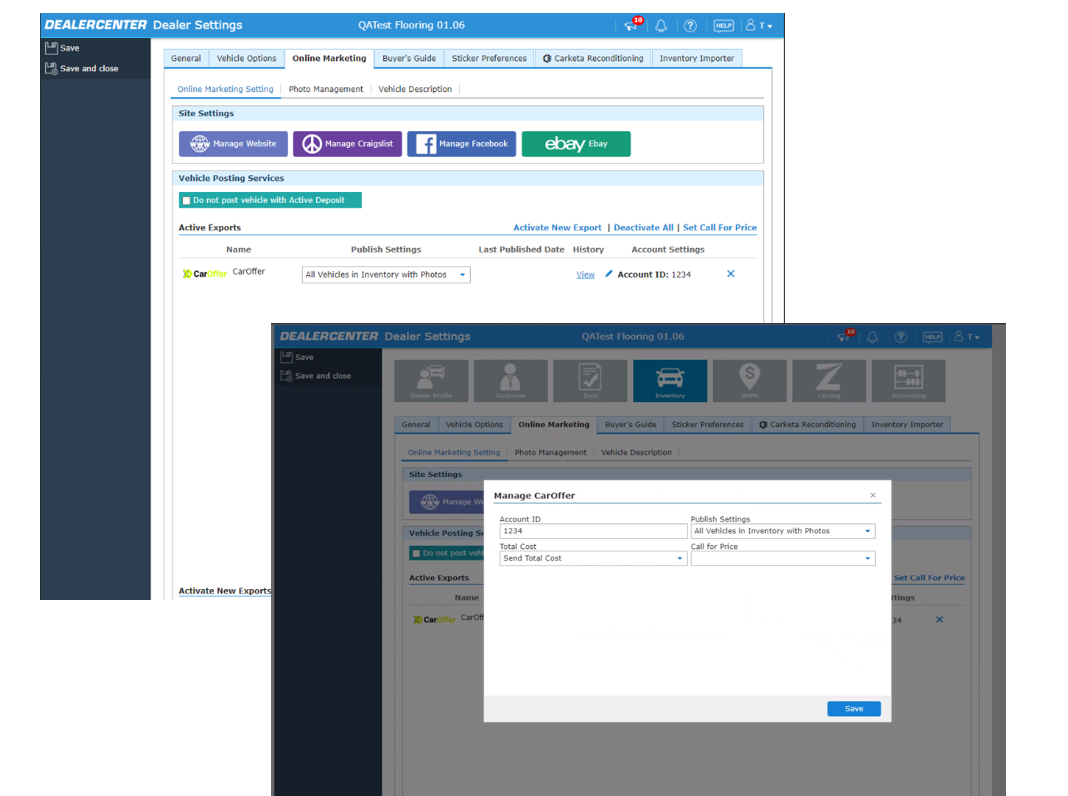Image resolution: width=1068 pixels, height=796 pixels.
Task: Open user menu in the lower window header
Action: click(967, 337)
